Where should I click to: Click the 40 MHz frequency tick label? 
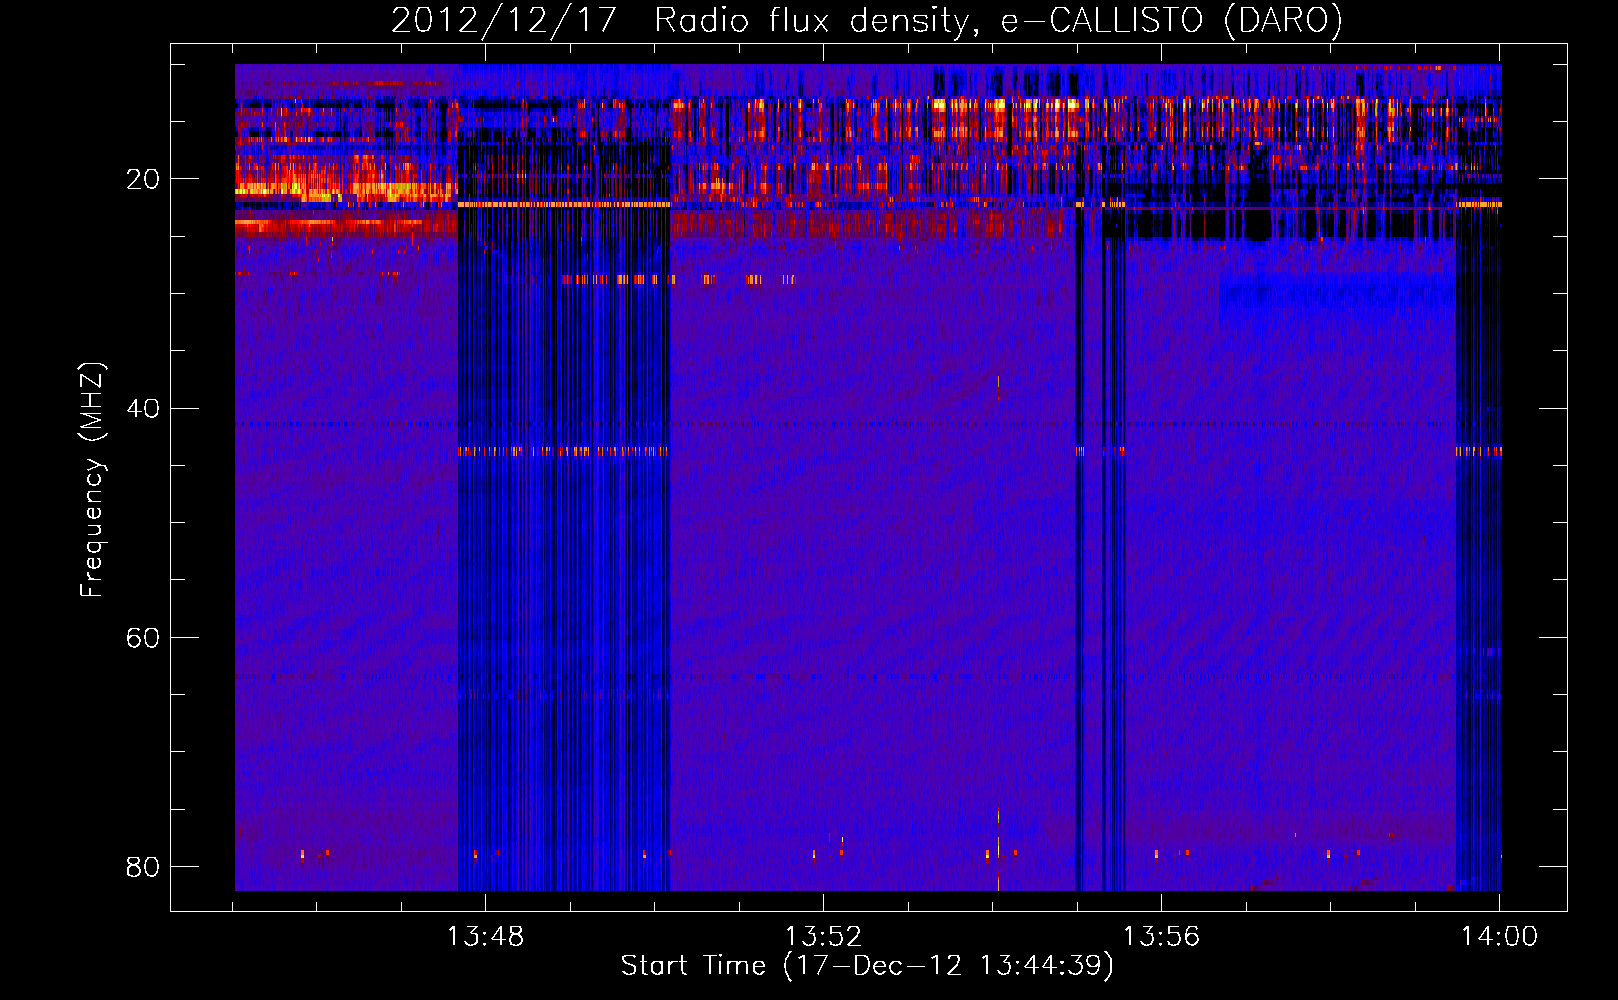coord(143,408)
